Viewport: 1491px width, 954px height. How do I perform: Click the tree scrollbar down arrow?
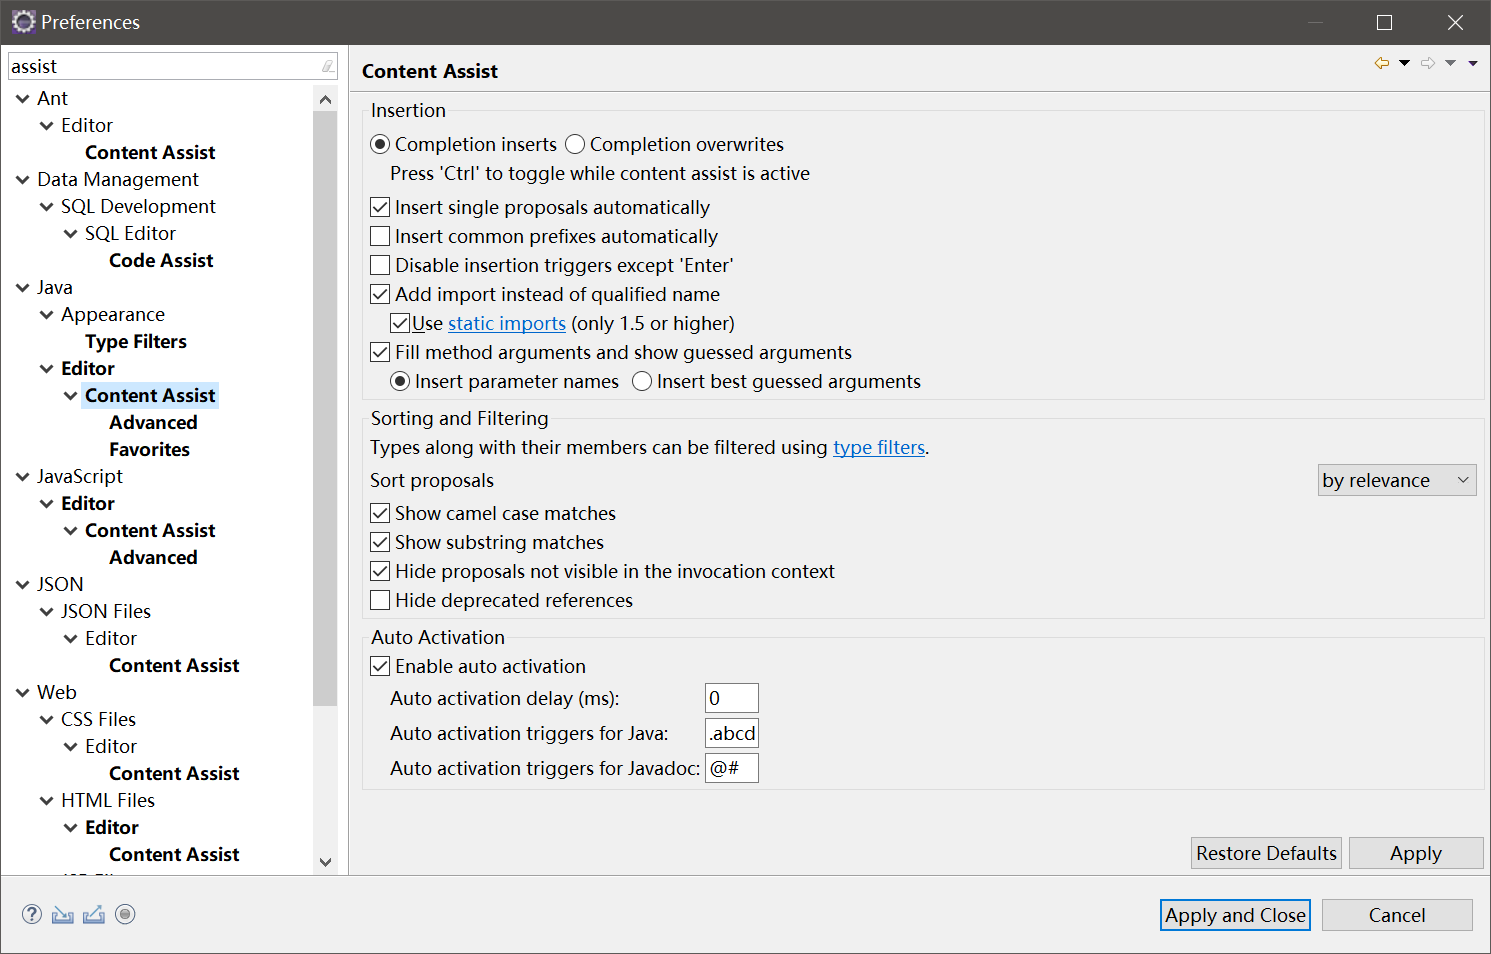click(x=325, y=862)
